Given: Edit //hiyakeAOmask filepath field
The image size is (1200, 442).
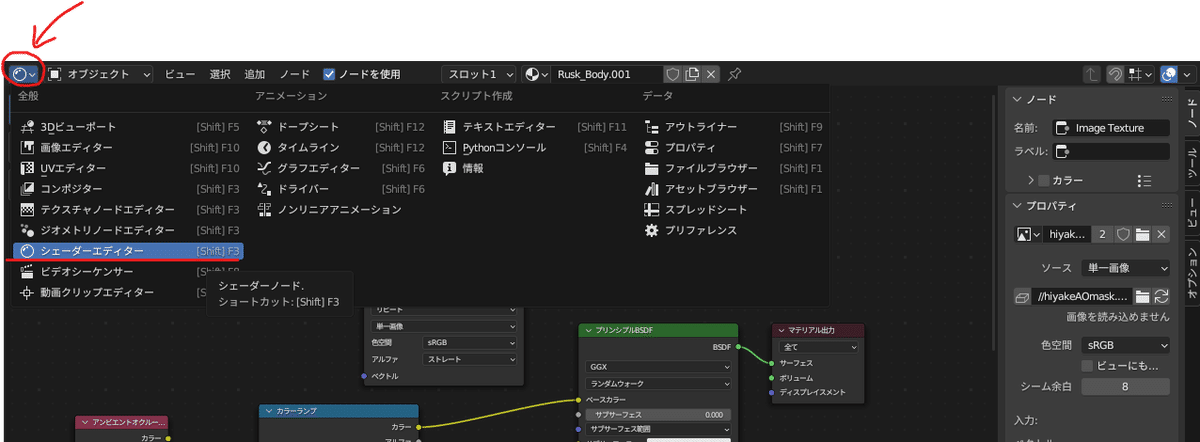Looking at the screenshot, I should (x=1083, y=297).
